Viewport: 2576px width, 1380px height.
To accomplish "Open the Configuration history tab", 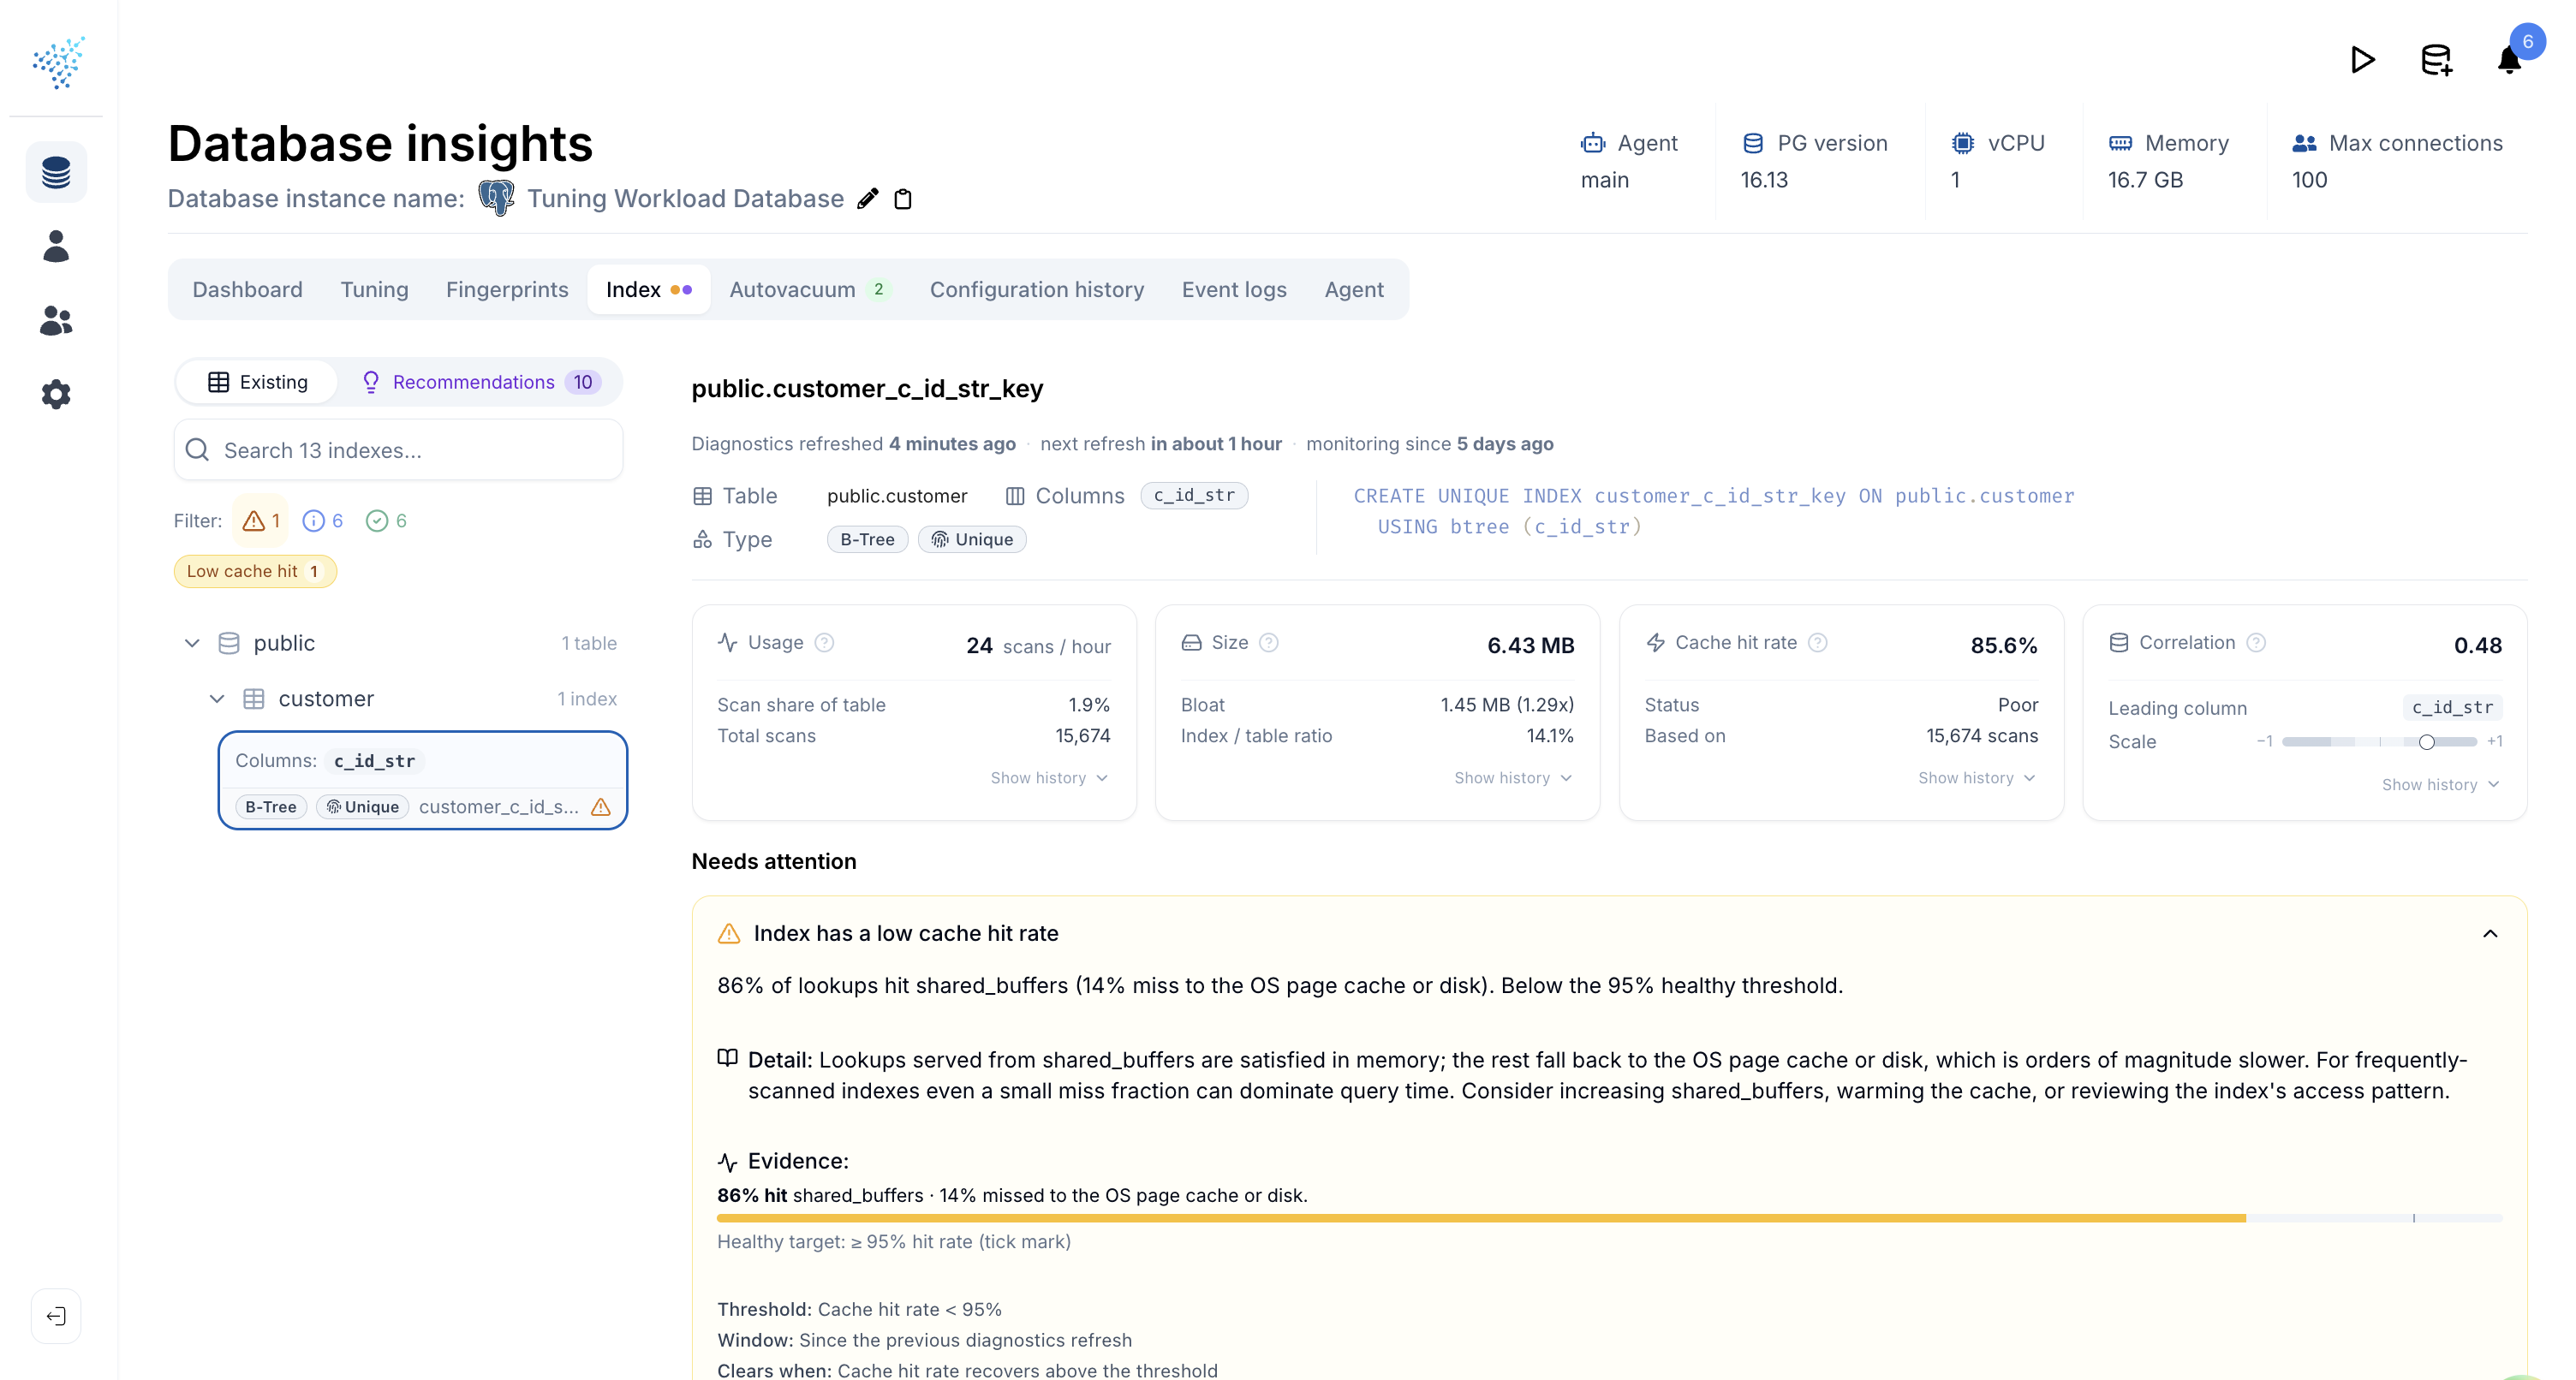I will pos(1037,290).
